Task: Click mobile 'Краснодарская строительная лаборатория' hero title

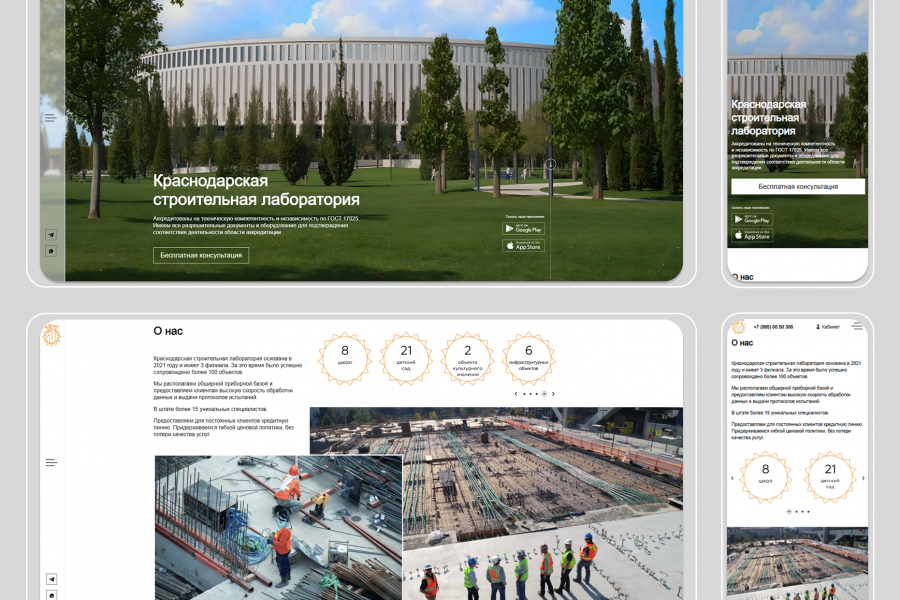Action: [769, 118]
